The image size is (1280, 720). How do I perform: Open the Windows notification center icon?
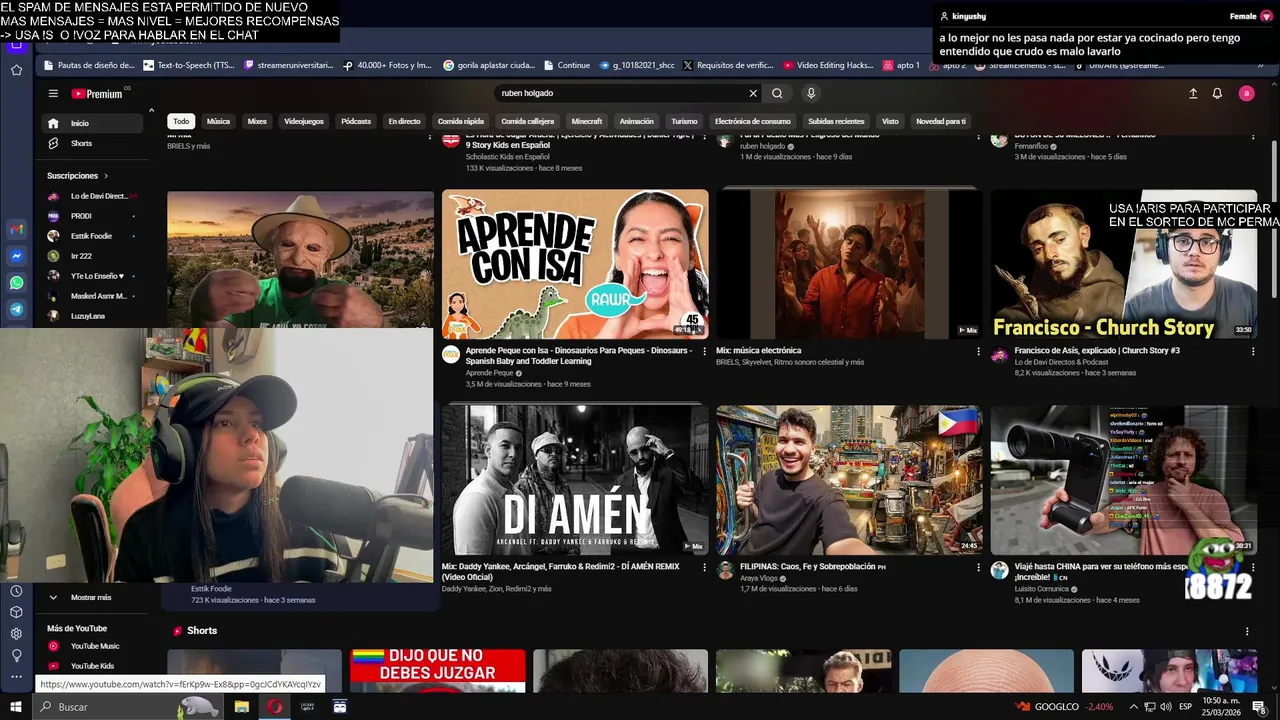pyautogui.click(x=1259, y=707)
